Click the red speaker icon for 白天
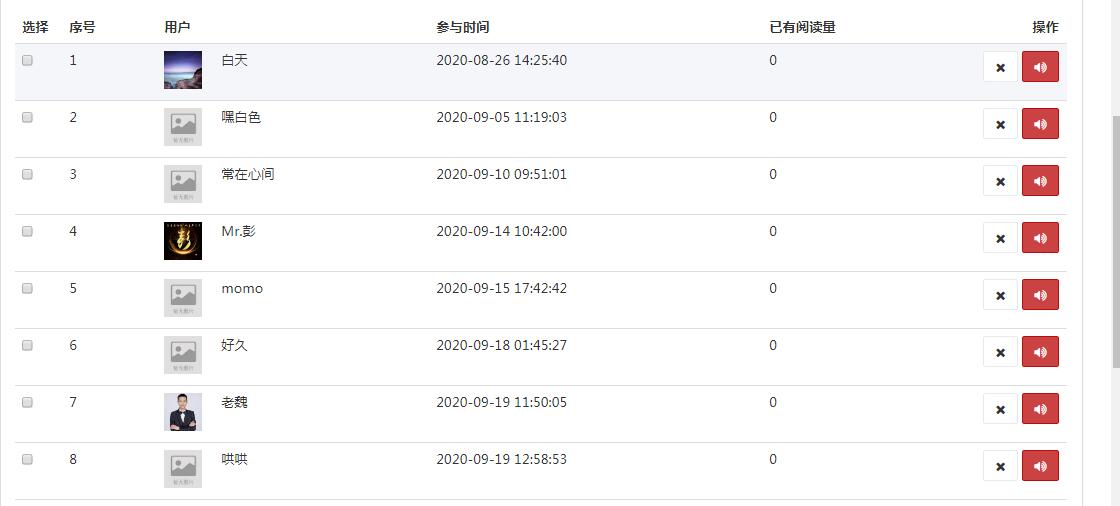 pyautogui.click(x=1040, y=66)
